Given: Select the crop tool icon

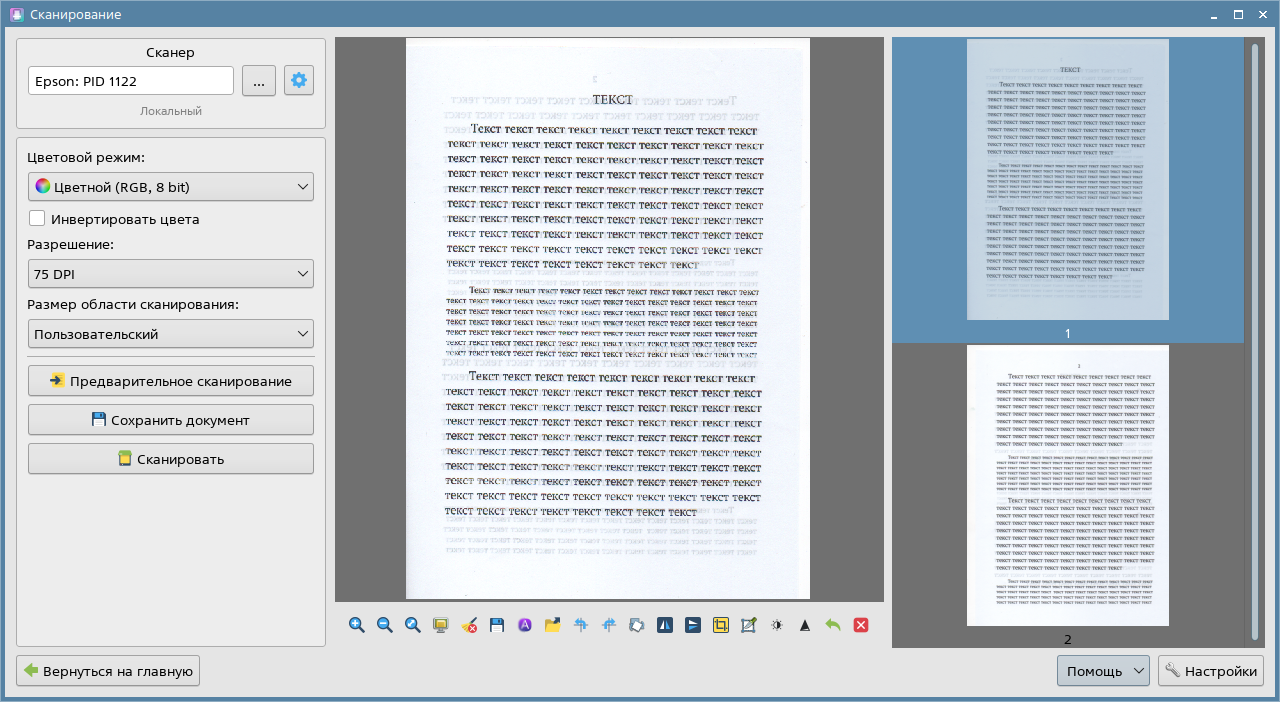Looking at the screenshot, I should pos(721,625).
